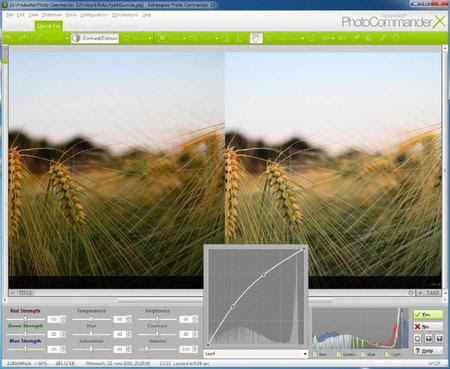
Task: Open the File menu
Action: [x=9, y=15]
